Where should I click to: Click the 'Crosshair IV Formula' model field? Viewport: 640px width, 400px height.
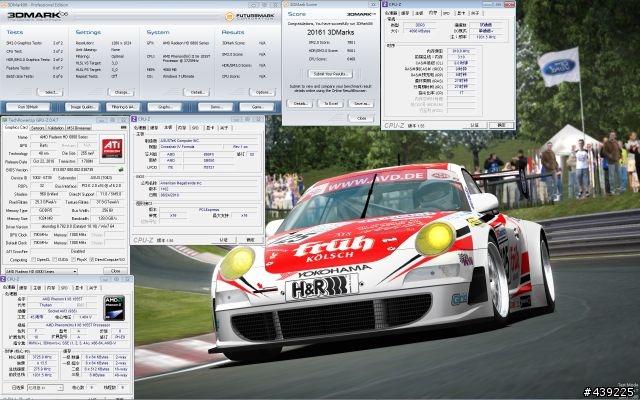(191, 147)
